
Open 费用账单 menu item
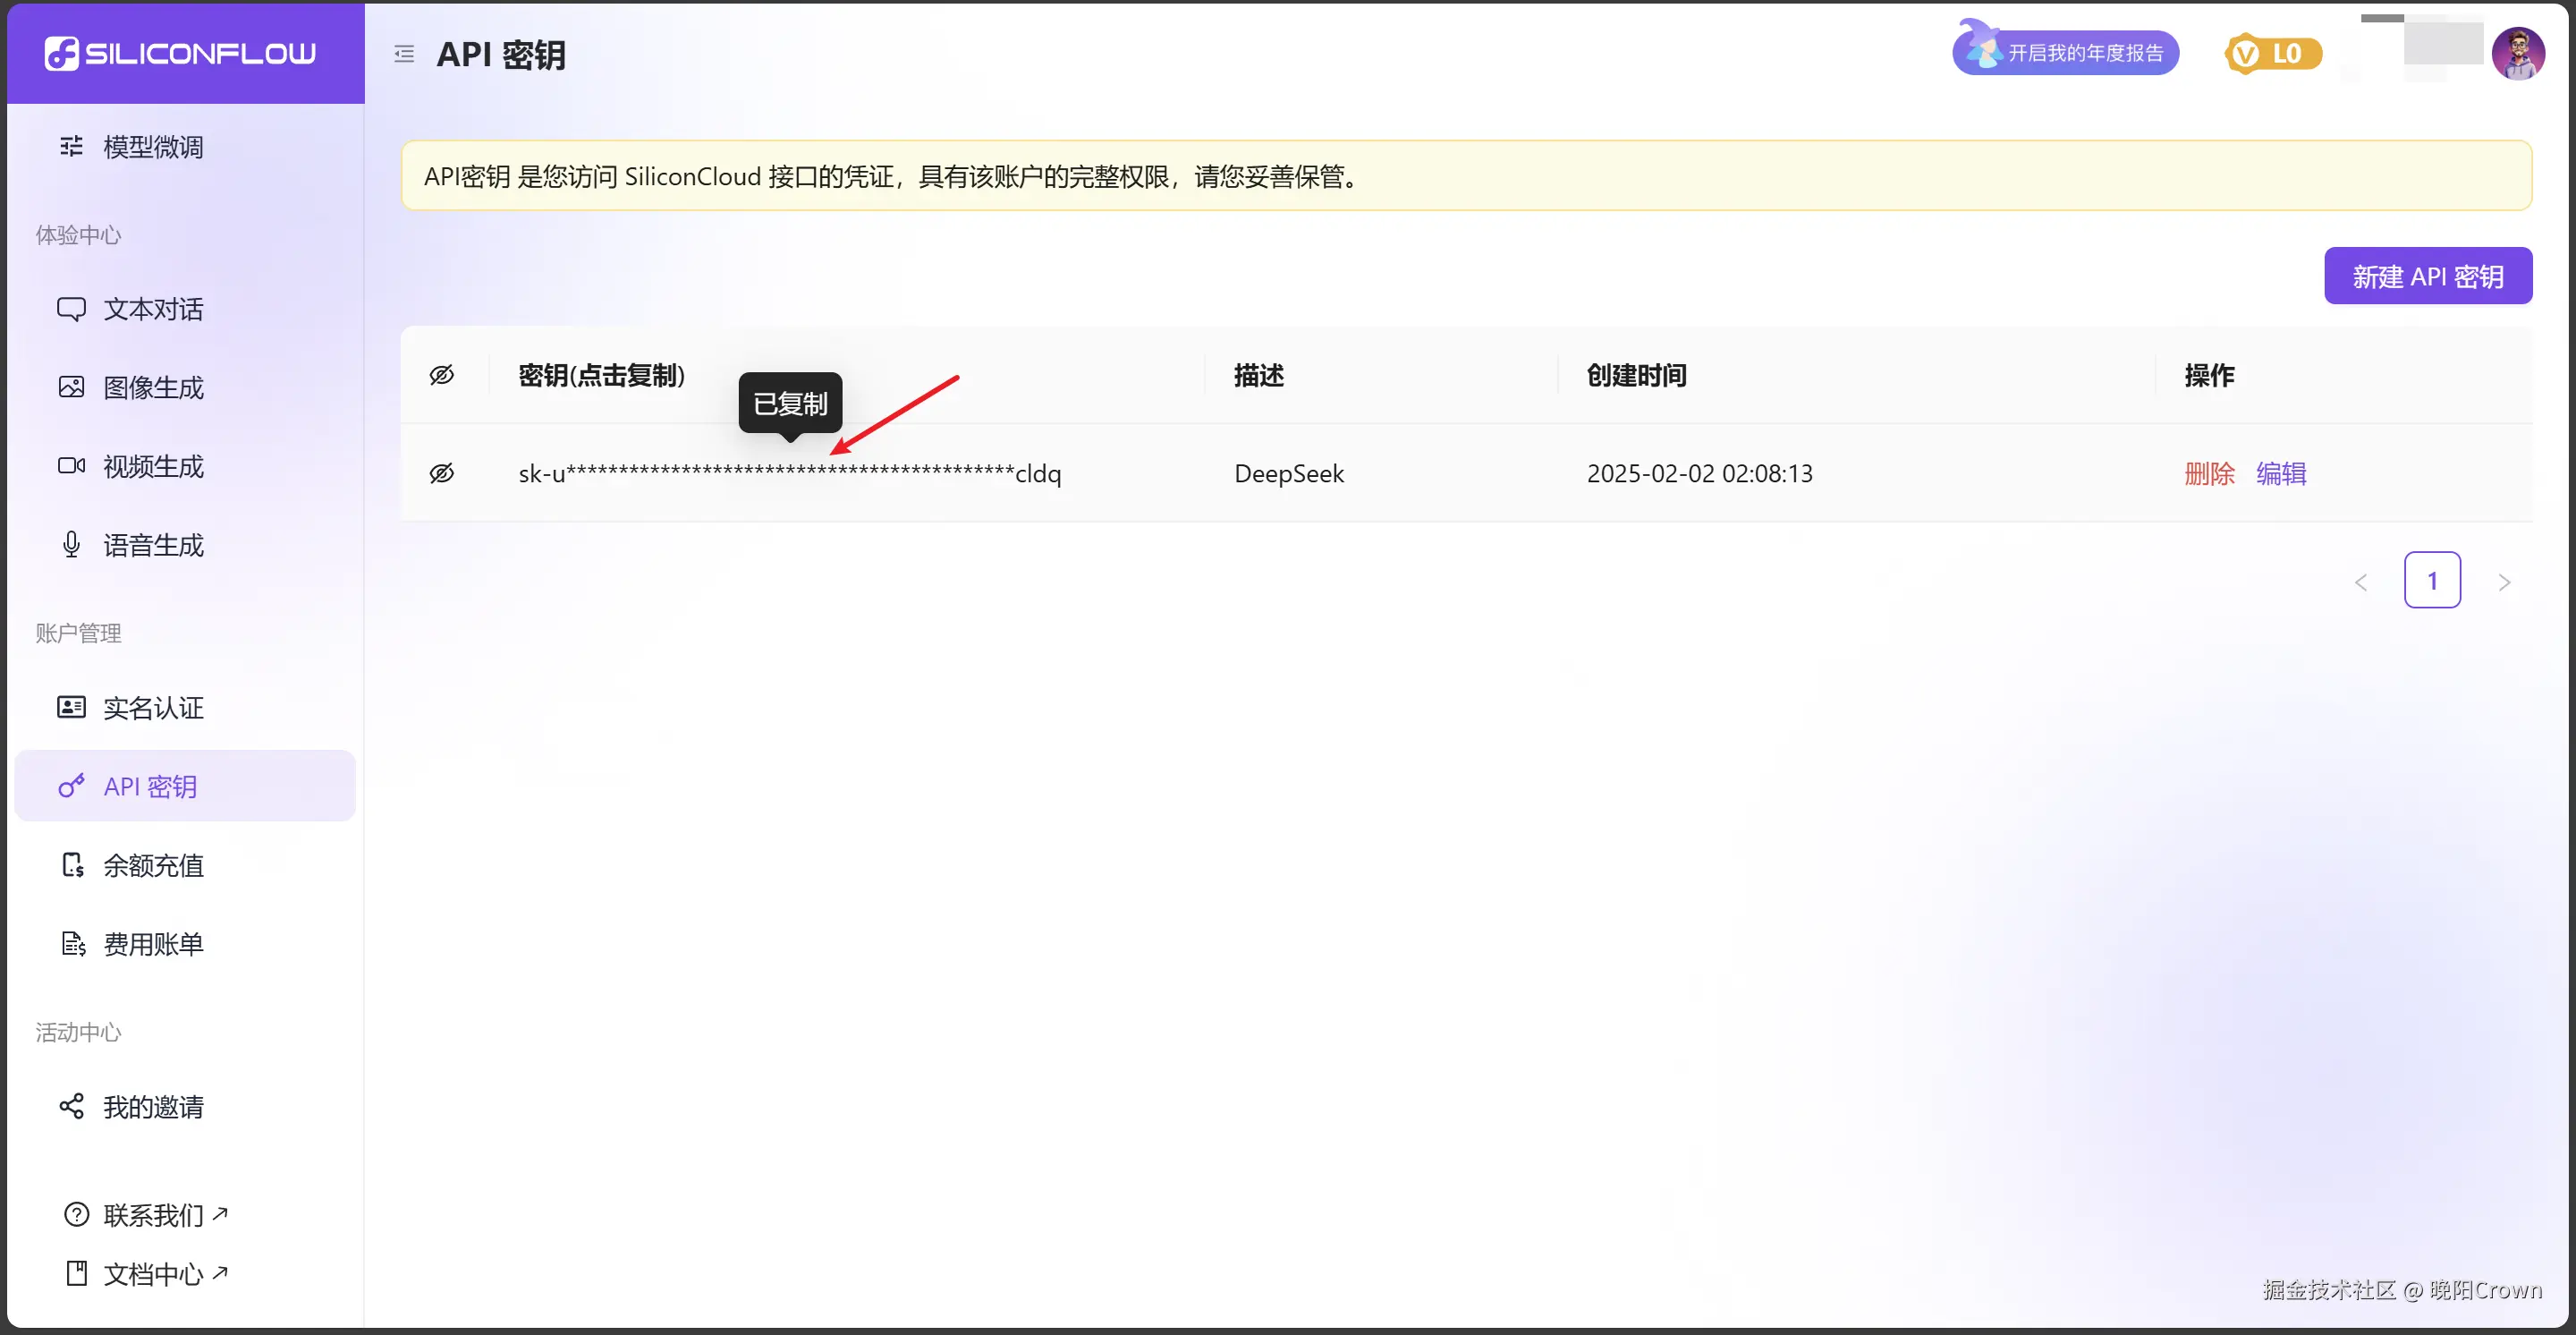tap(152, 944)
